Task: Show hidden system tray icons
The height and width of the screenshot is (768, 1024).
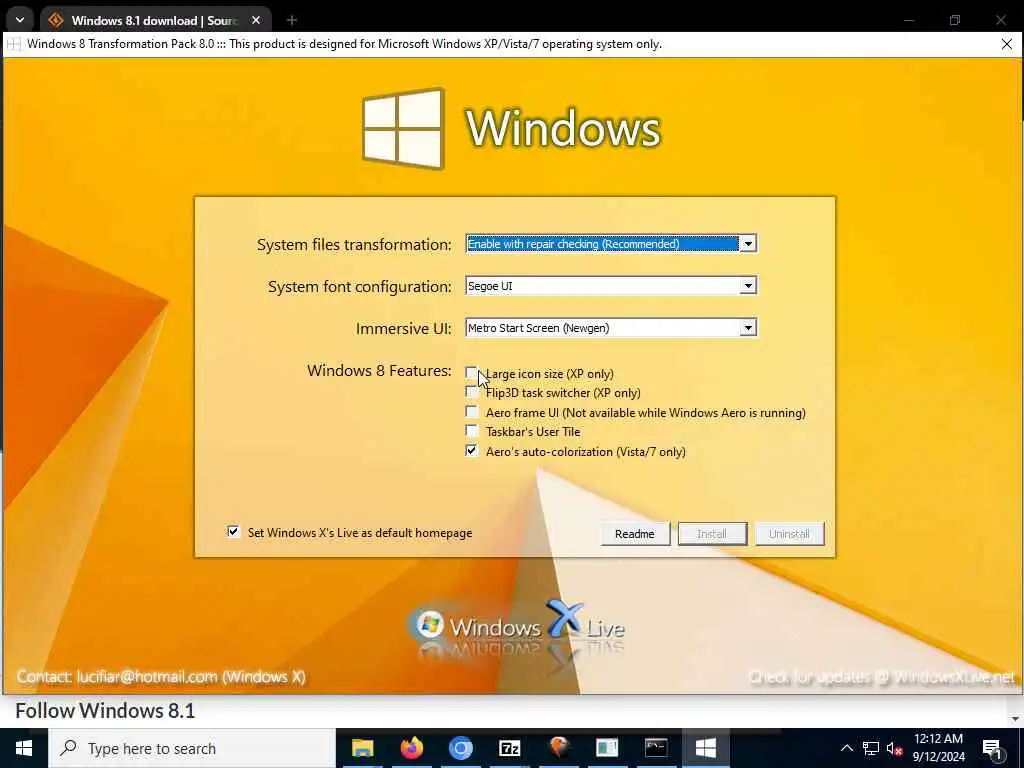Action: [x=846, y=748]
